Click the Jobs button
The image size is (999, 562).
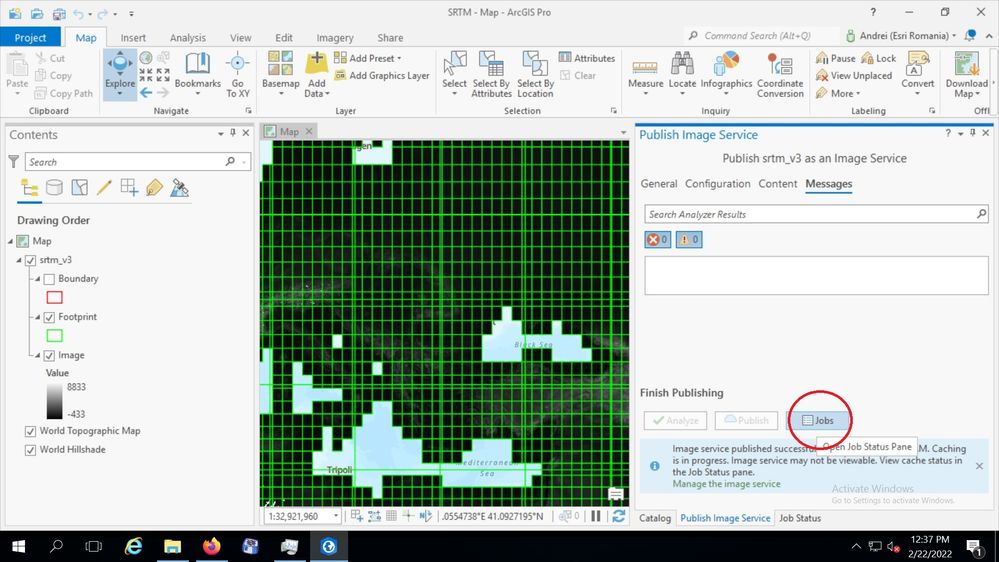click(818, 421)
